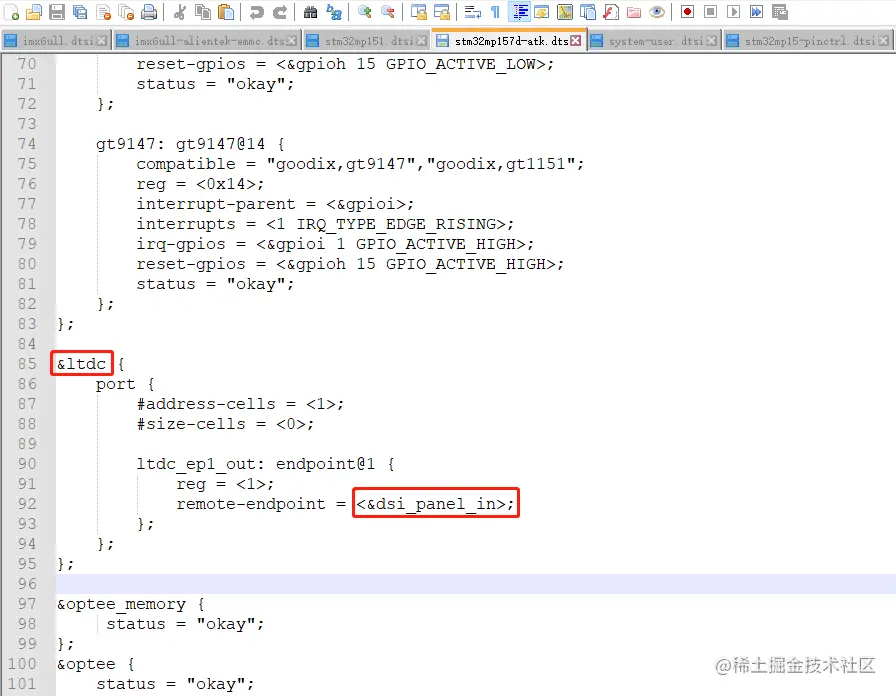Viewport: 896px width, 696px height.
Task: Switch to the imx6ull.dtsi tab
Action: click(56, 41)
